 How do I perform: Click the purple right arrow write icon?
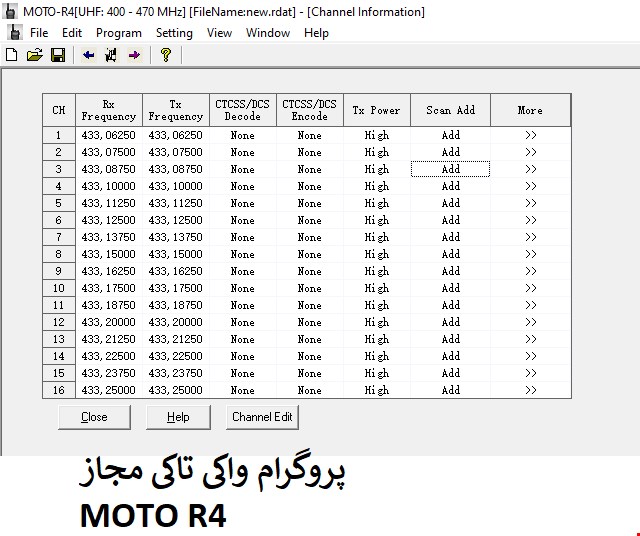[x=134, y=55]
